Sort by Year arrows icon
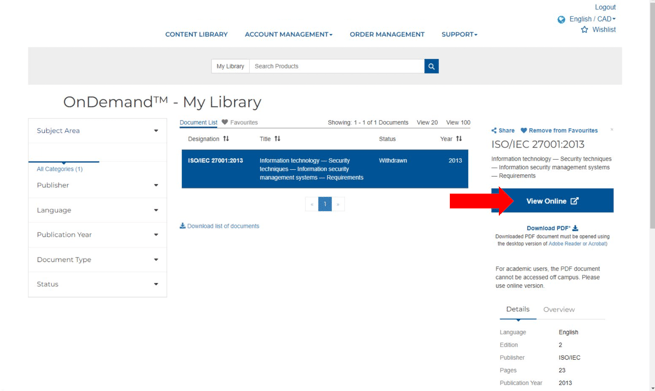Image resolution: width=655 pixels, height=391 pixels. (x=459, y=139)
